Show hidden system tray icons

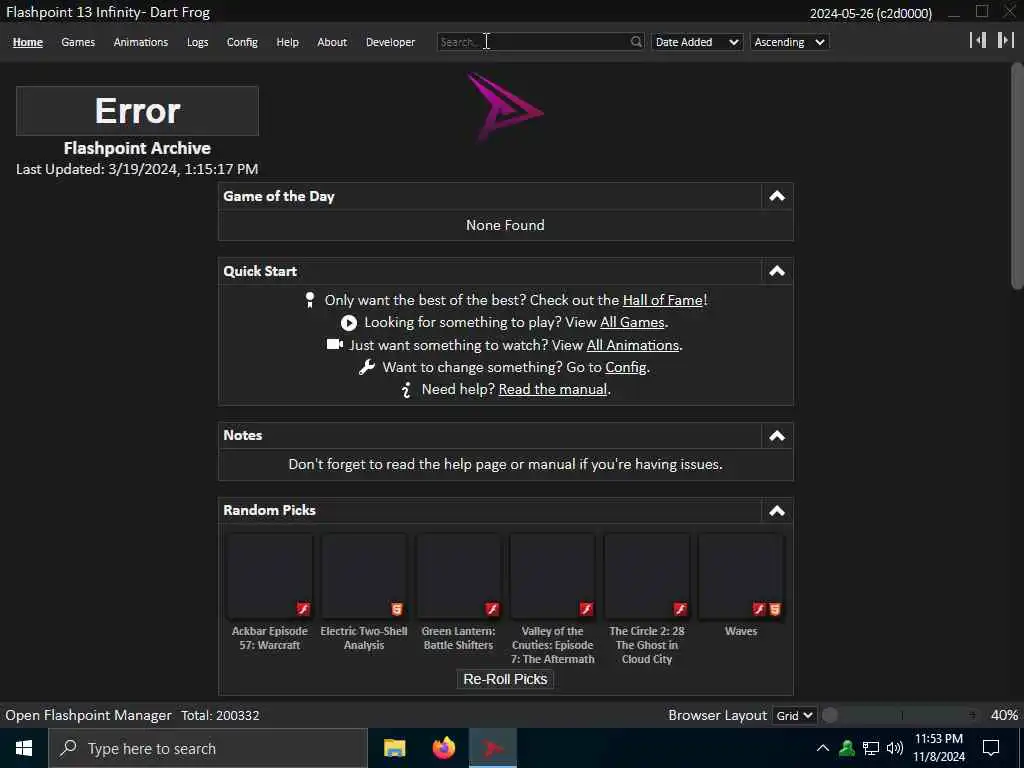pos(823,748)
